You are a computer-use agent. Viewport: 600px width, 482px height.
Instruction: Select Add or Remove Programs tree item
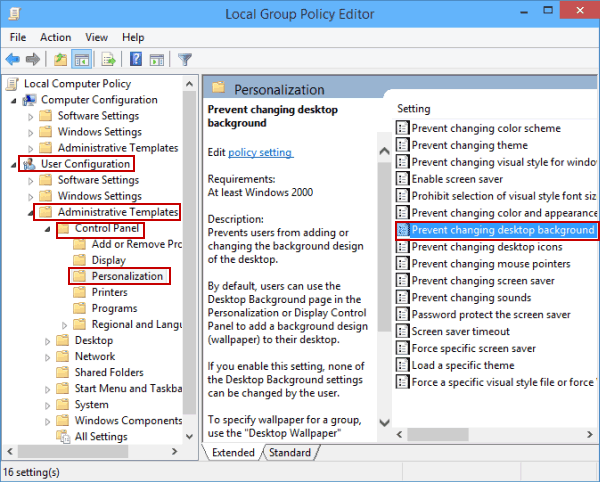coord(137,244)
